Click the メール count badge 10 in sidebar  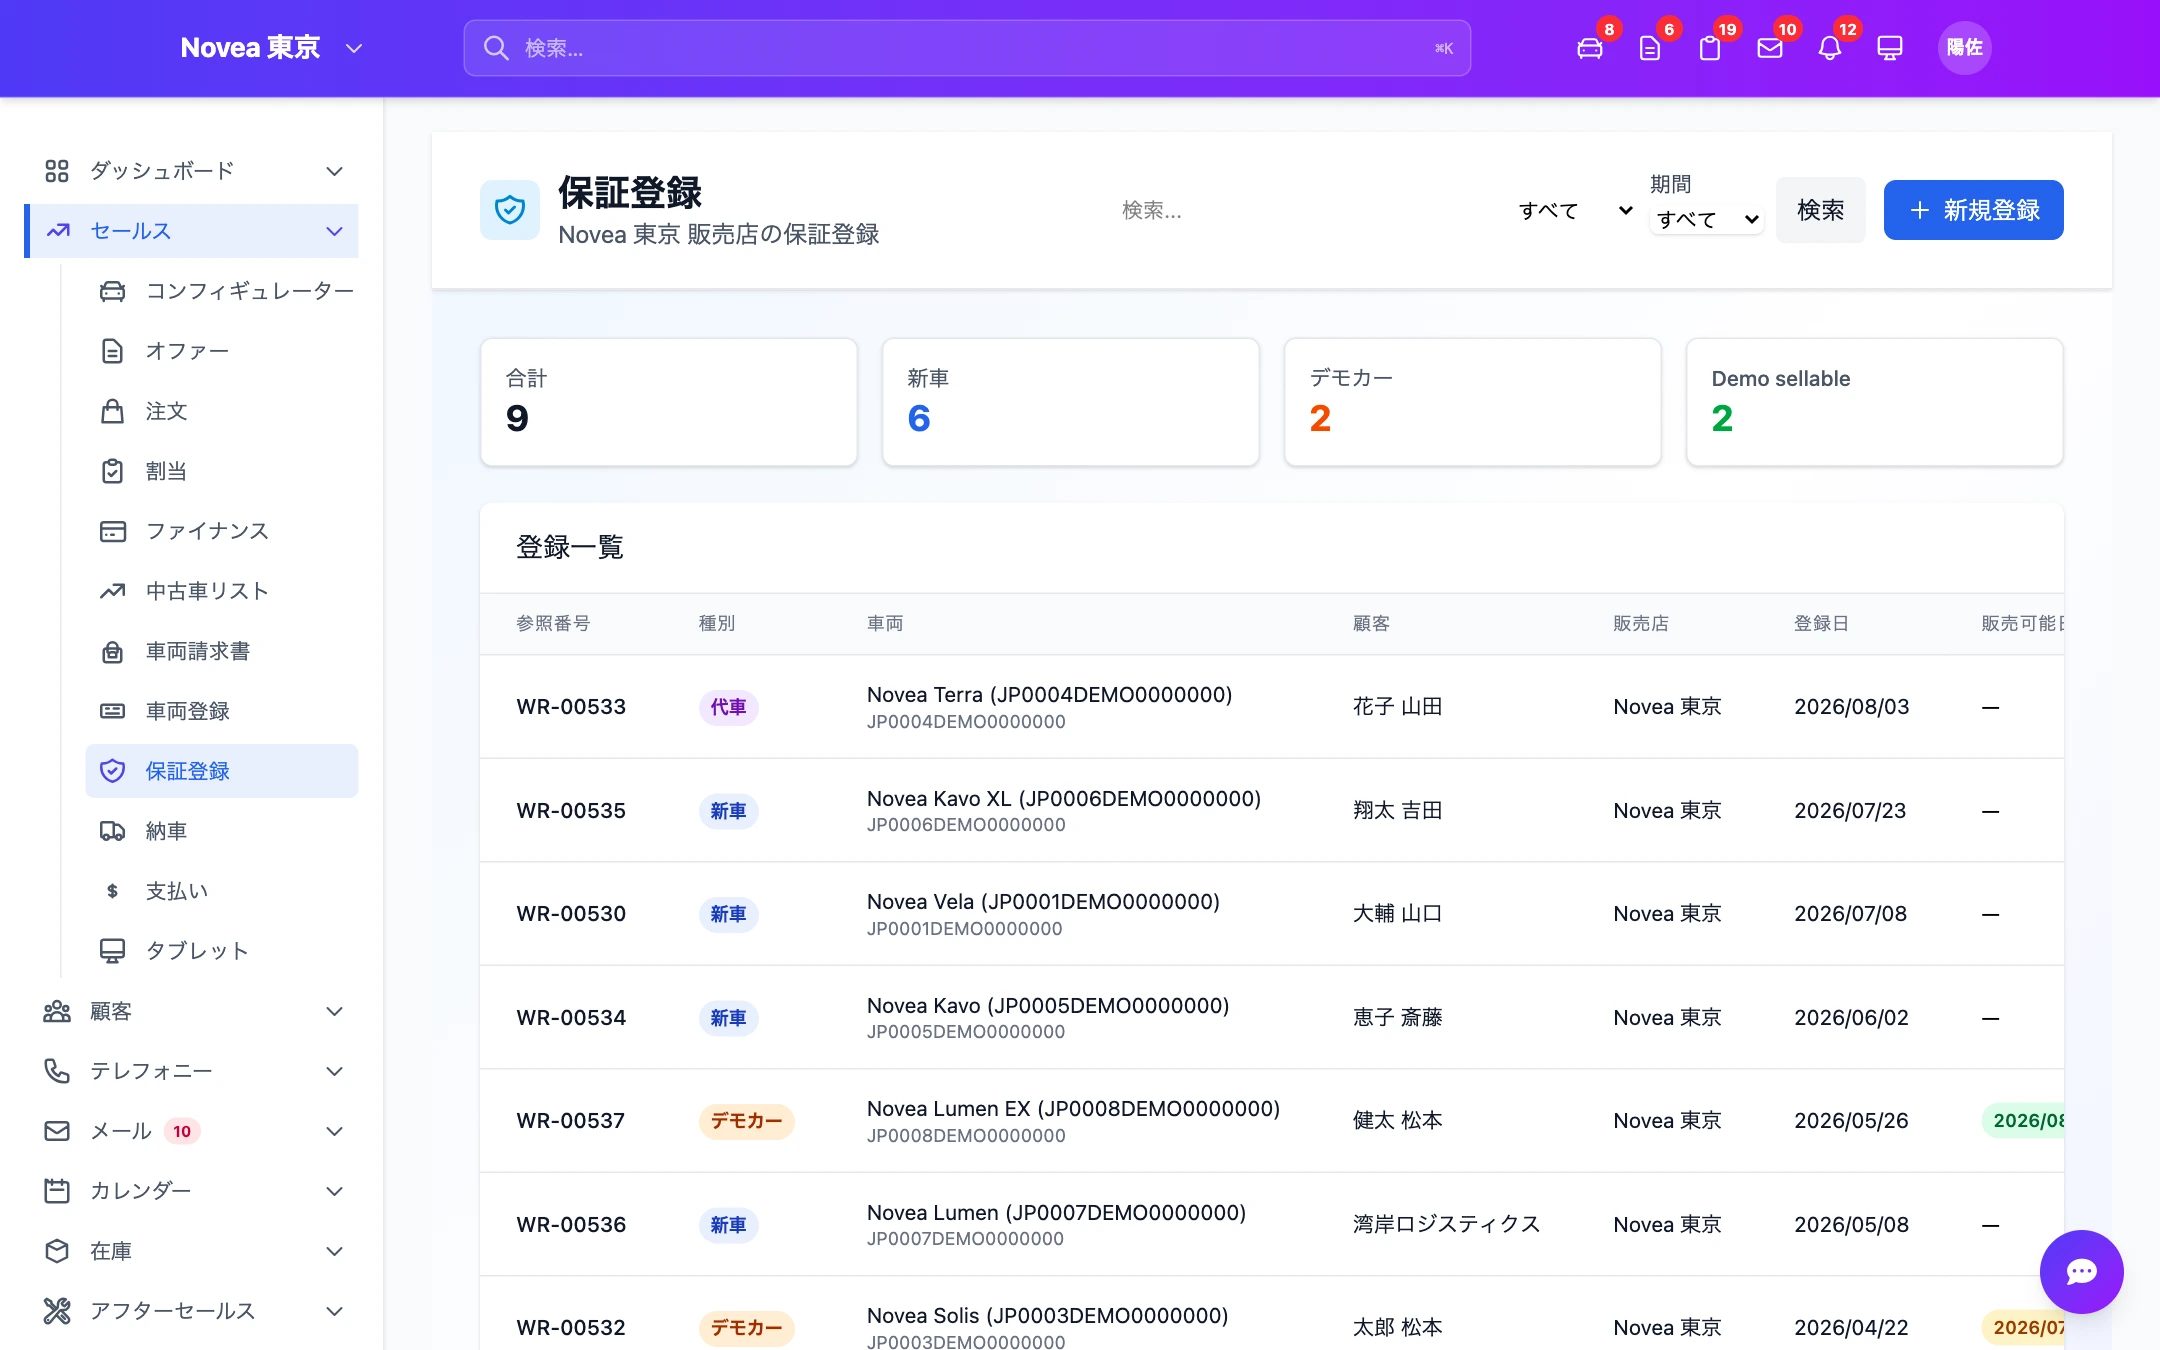pyautogui.click(x=182, y=1131)
